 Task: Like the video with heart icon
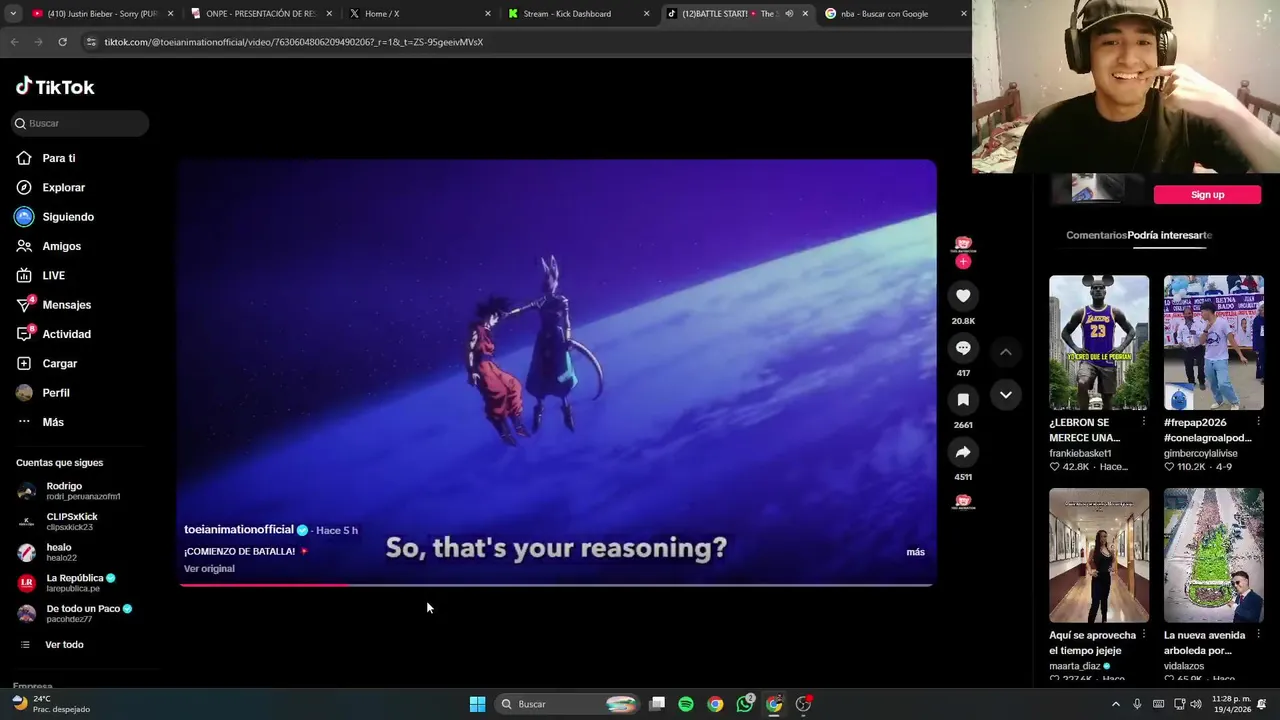963,296
